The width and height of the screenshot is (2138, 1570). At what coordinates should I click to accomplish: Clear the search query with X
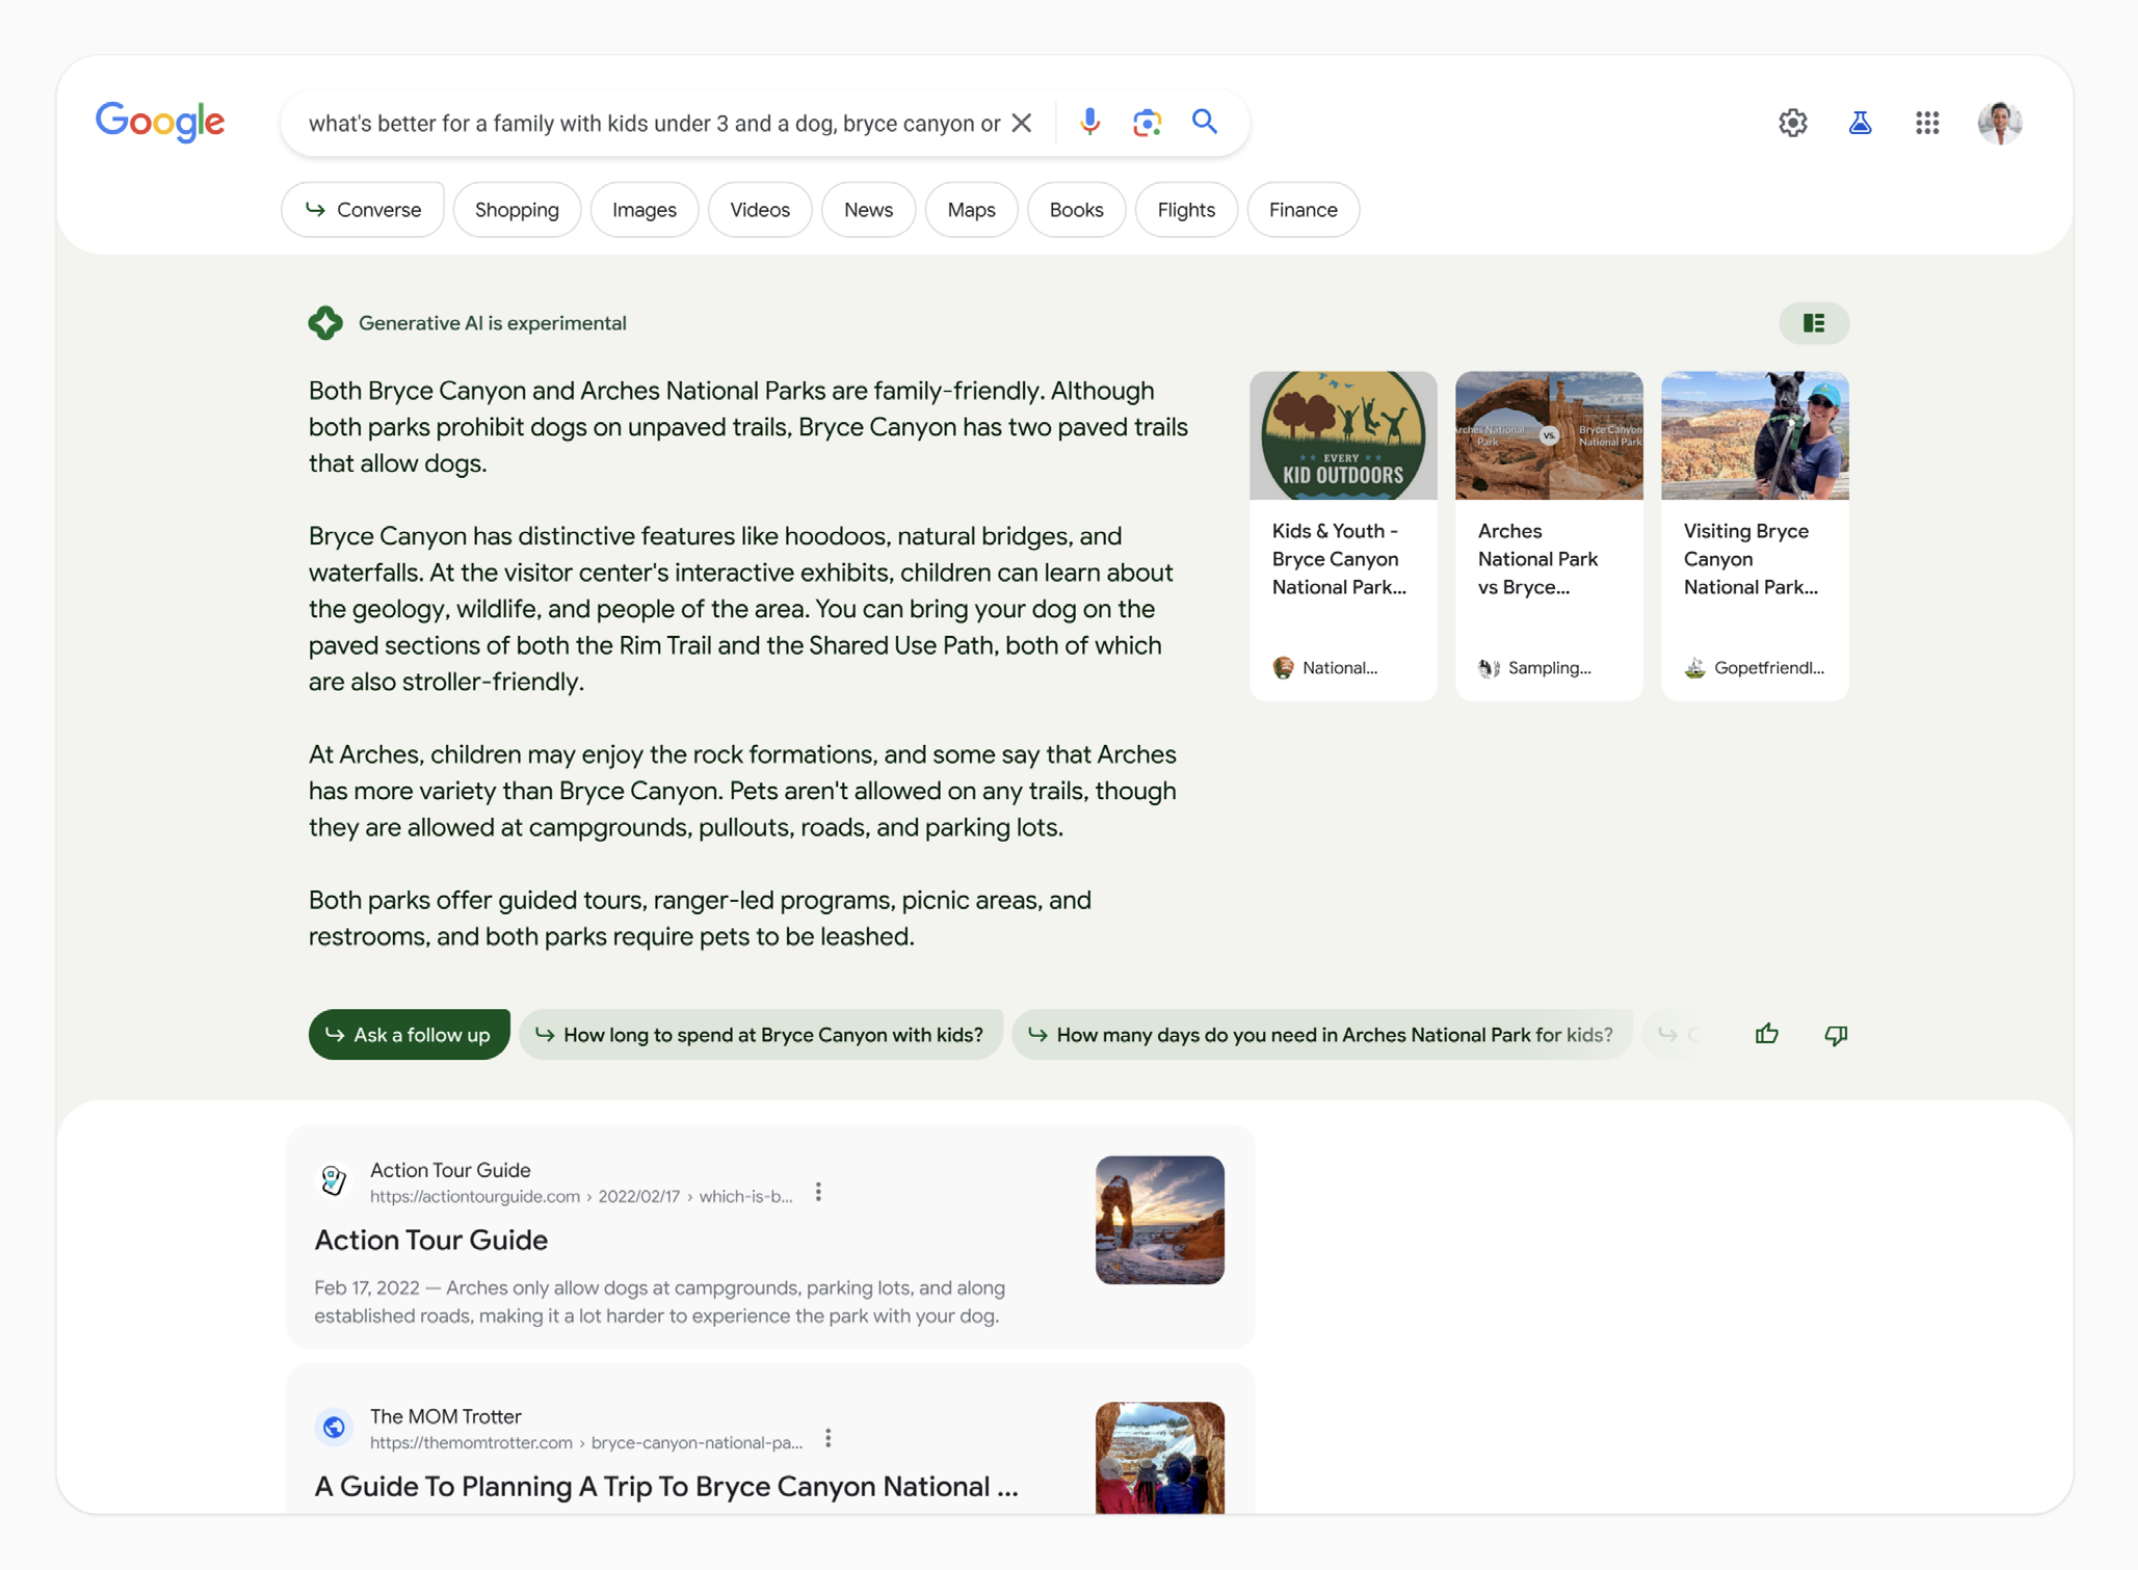[1021, 122]
